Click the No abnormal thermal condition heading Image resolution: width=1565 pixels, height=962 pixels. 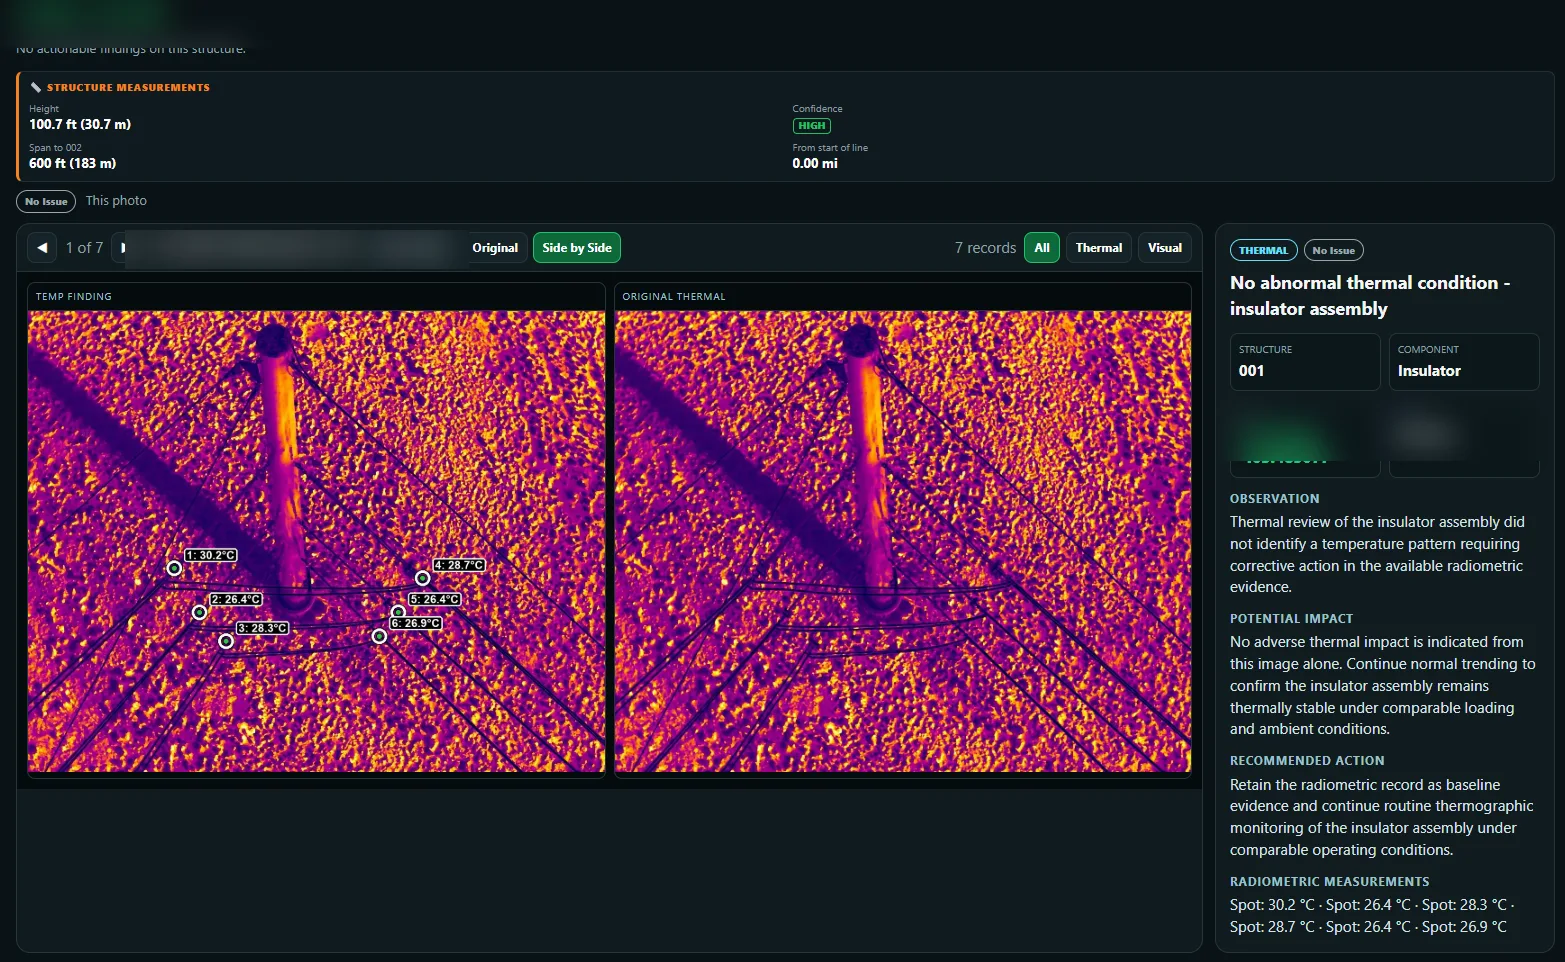1370,296
